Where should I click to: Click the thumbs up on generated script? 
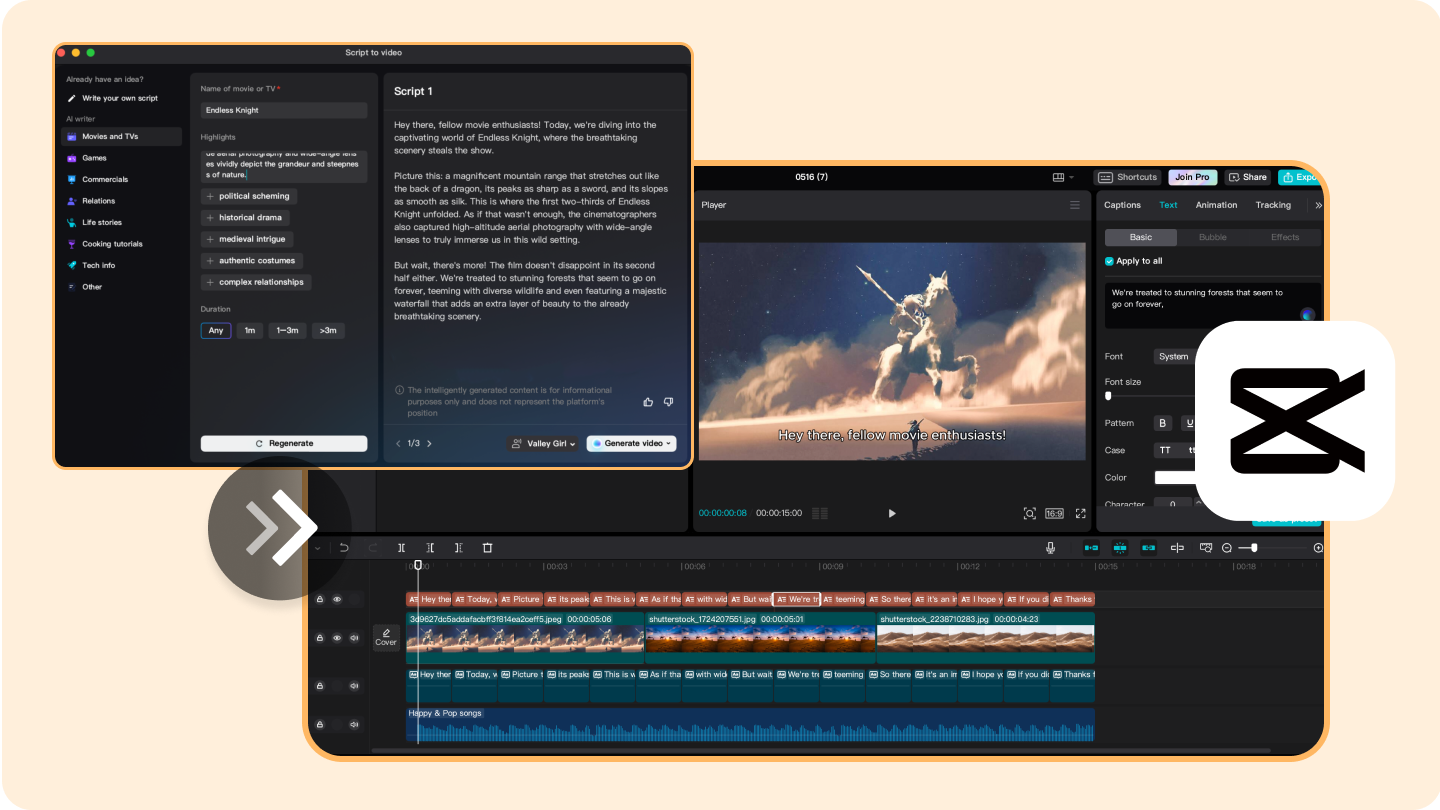click(x=648, y=401)
